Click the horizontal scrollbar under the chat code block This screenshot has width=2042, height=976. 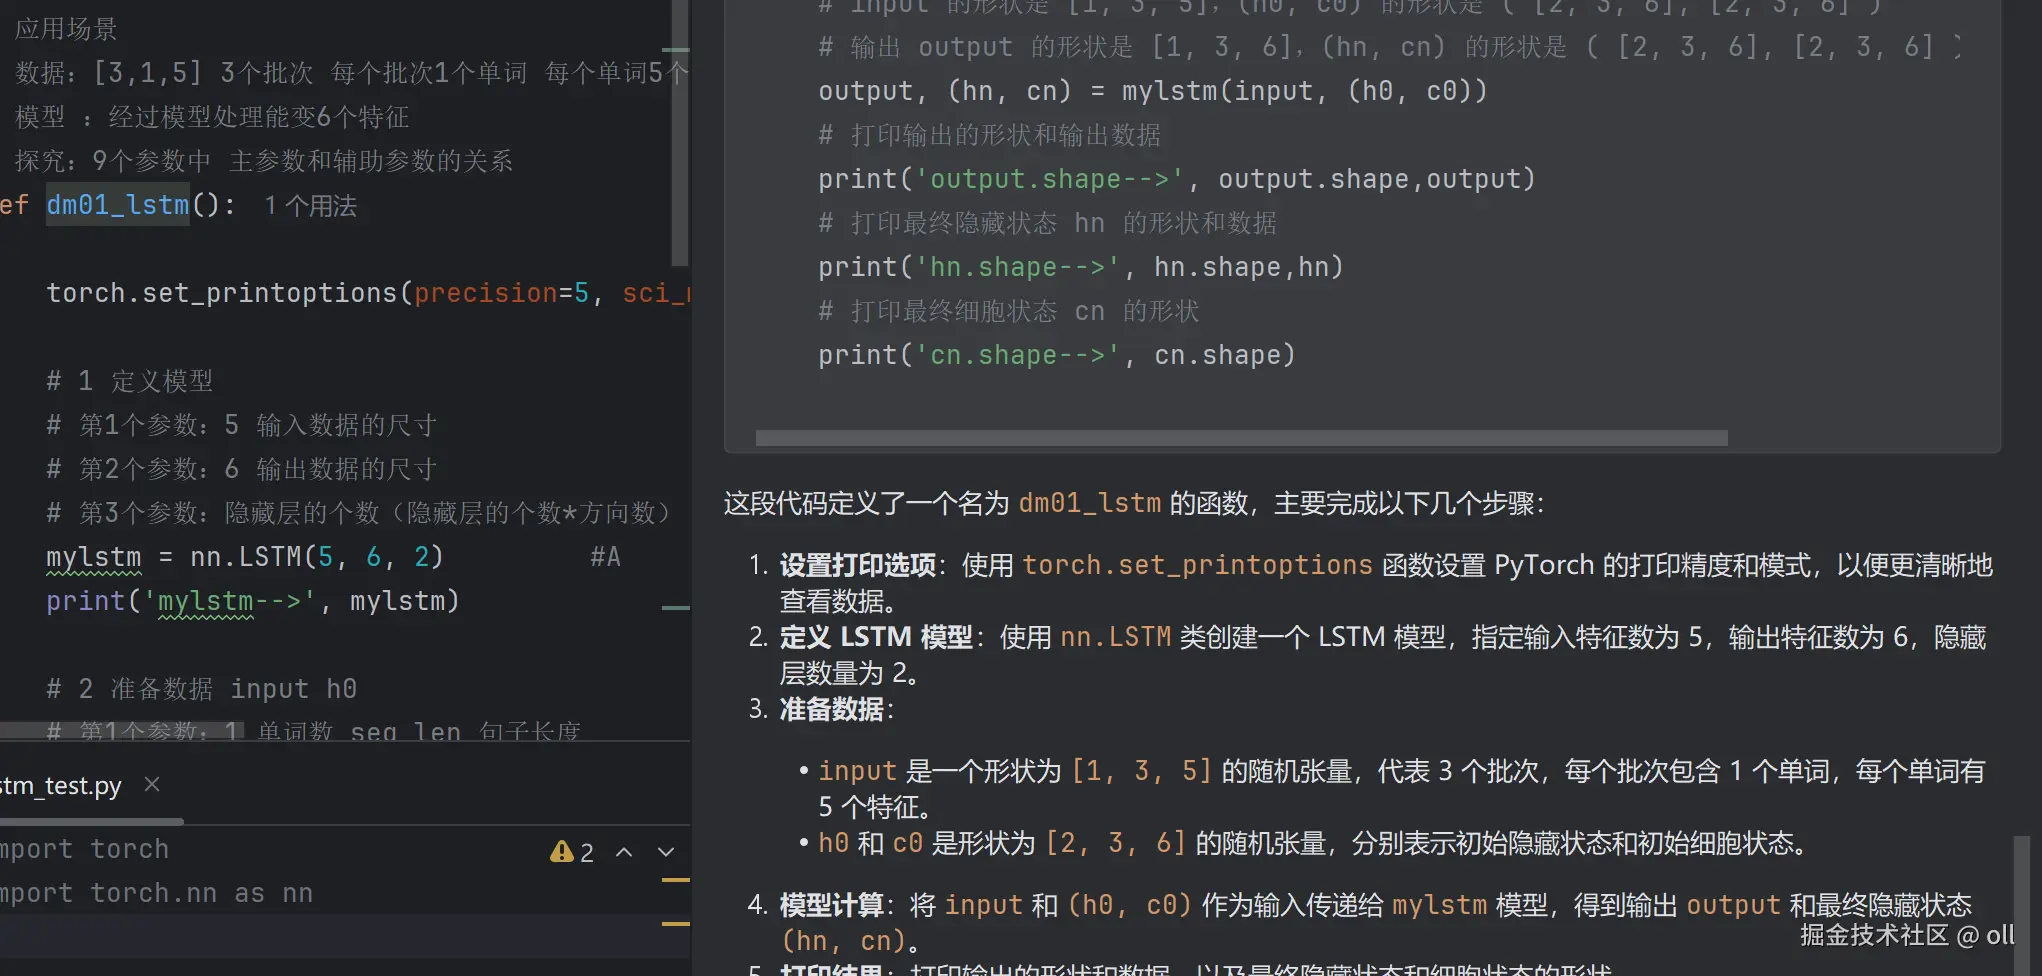coord(1241,438)
